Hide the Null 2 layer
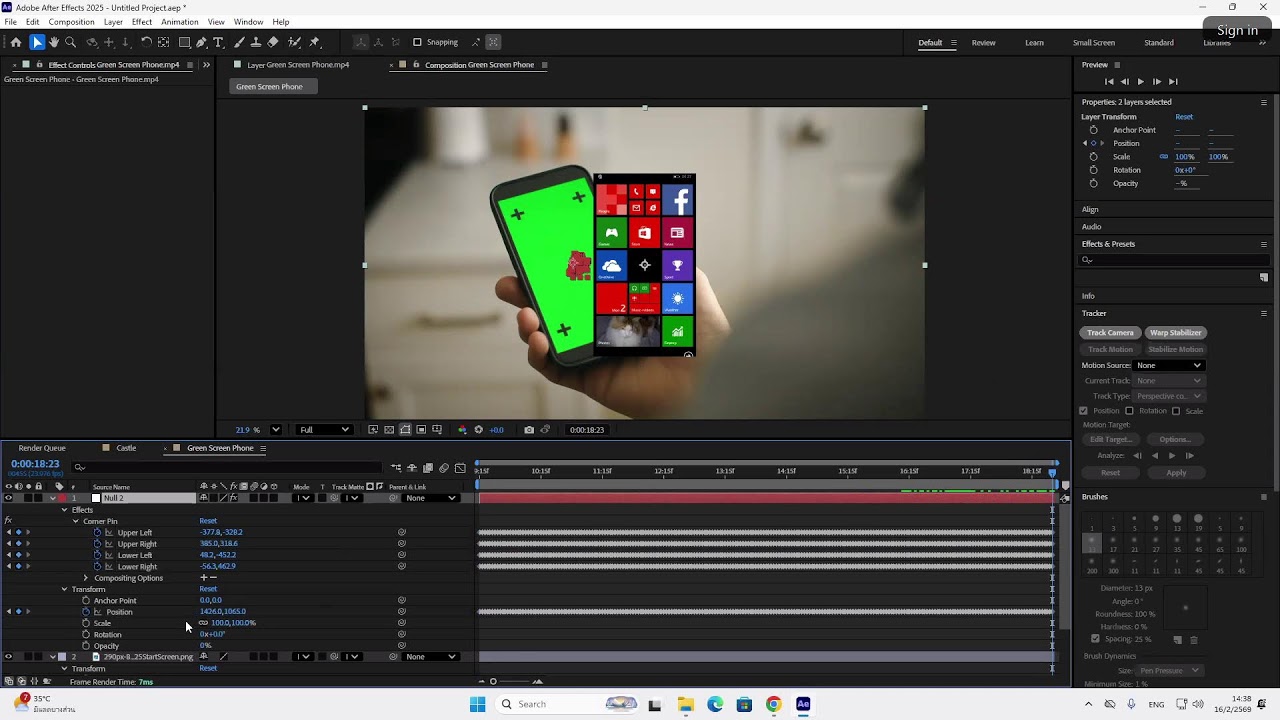1280x720 pixels. point(8,498)
